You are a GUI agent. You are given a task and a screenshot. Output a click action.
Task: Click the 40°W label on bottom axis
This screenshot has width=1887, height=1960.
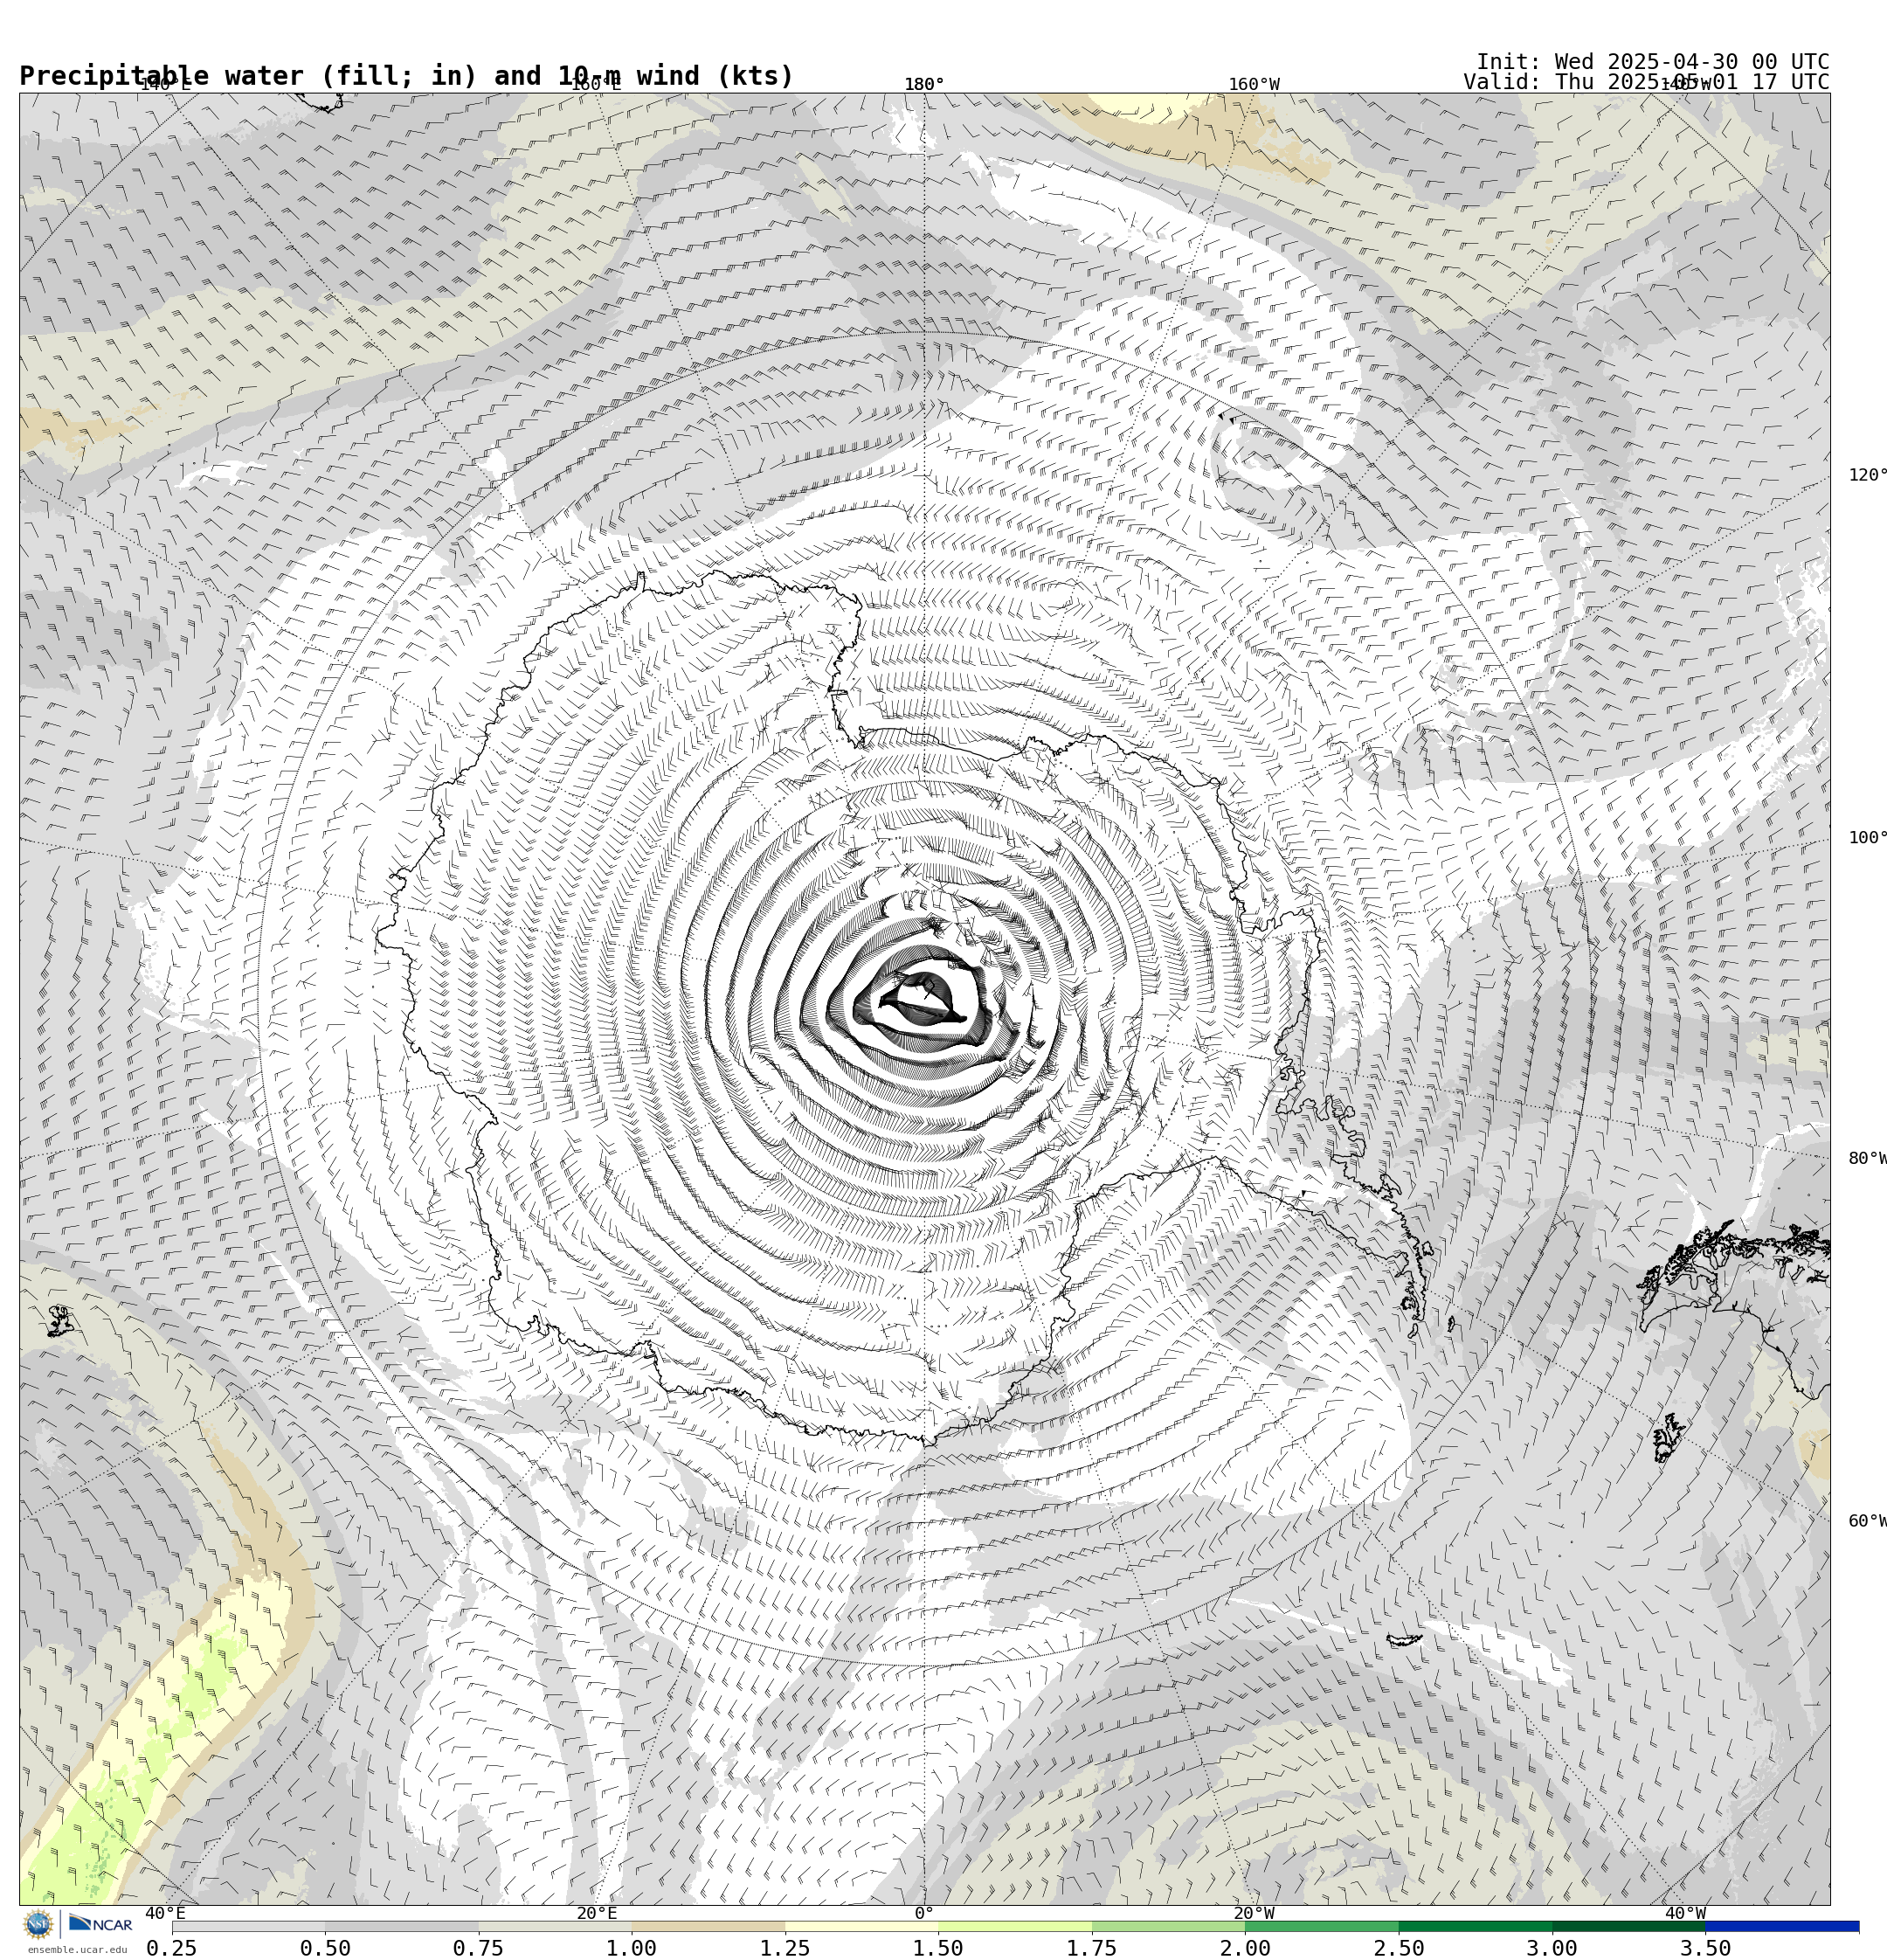point(1685,1913)
